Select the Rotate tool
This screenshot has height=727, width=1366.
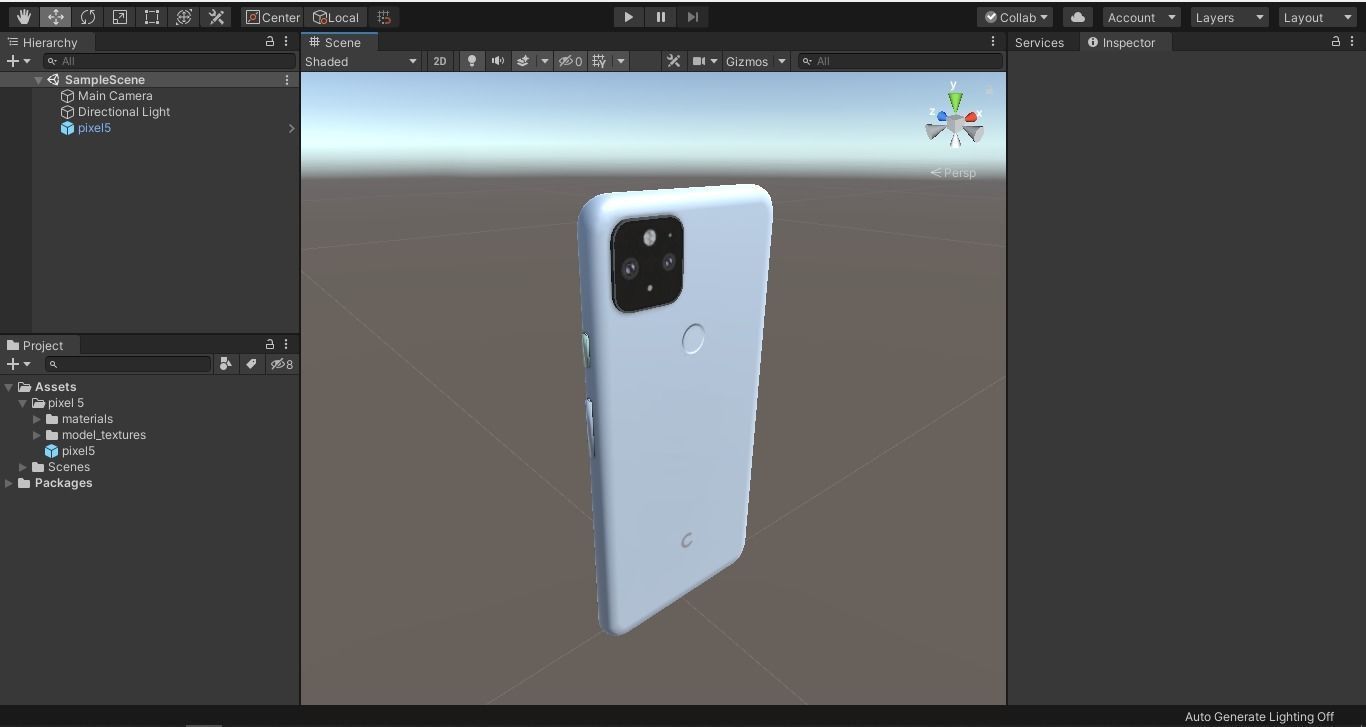pos(88,17)
